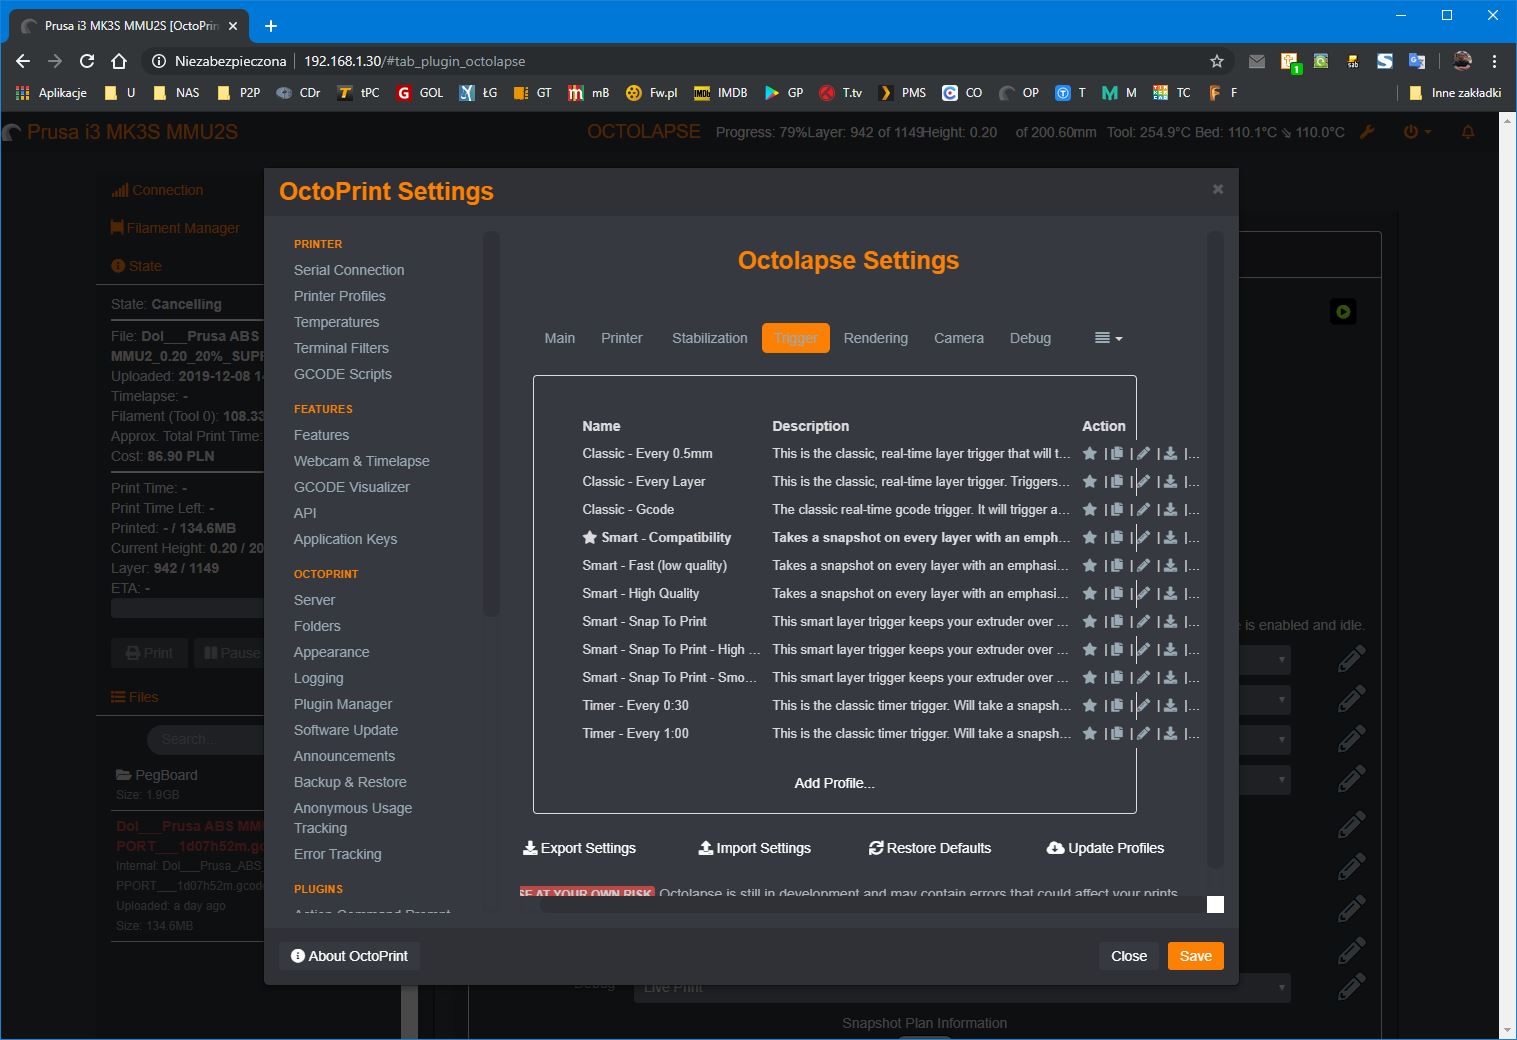
Task: Open the P2P bookmarks folder
Action: 238,93
